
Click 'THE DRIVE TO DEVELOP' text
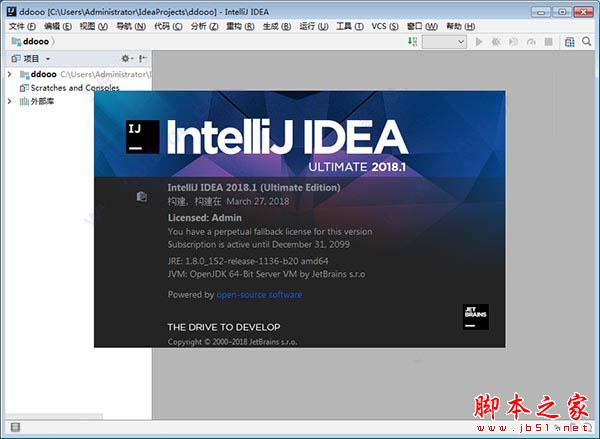pyautogui.click(x=224, y=327)
